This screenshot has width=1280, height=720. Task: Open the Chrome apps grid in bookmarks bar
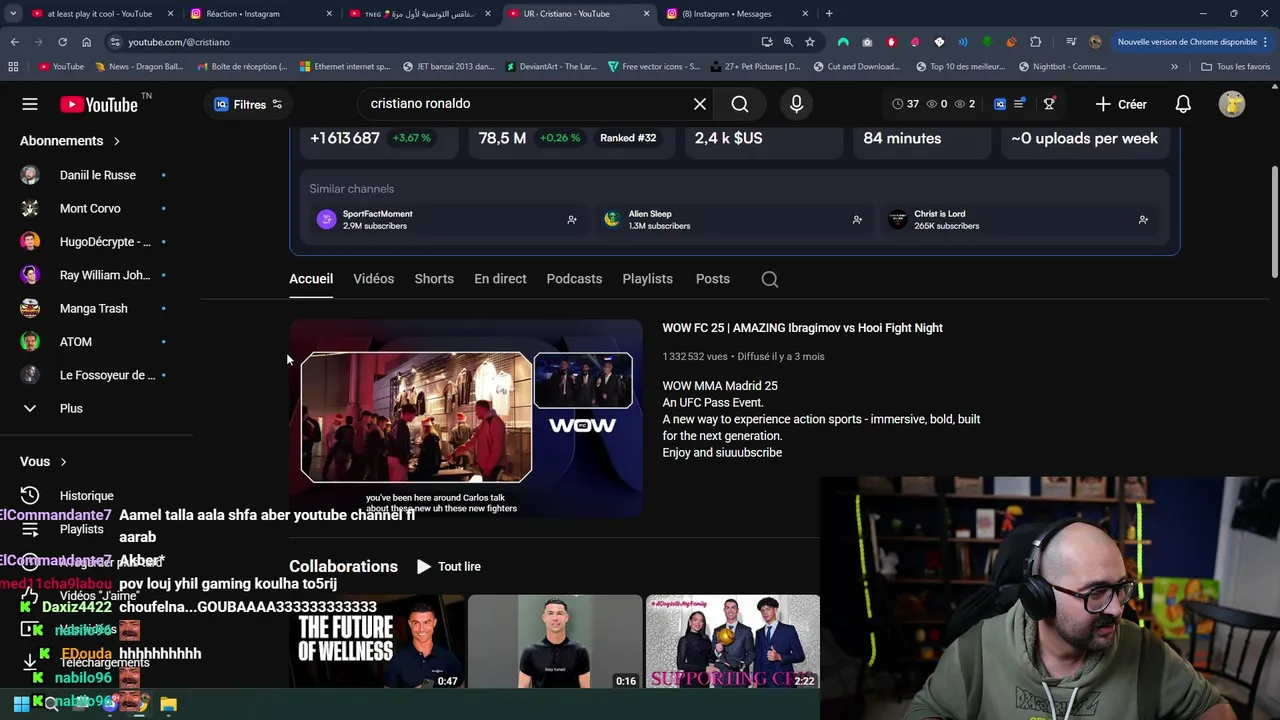(x=13, y=67)
